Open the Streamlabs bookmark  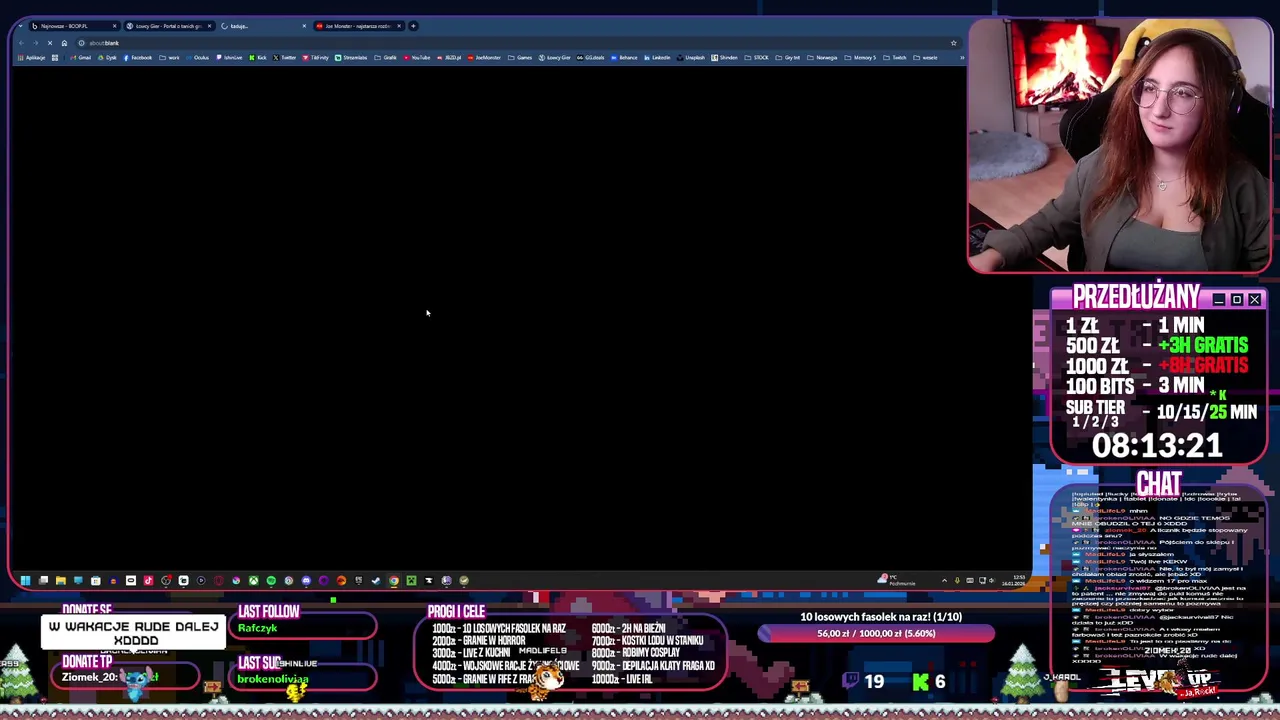point(351,57)
